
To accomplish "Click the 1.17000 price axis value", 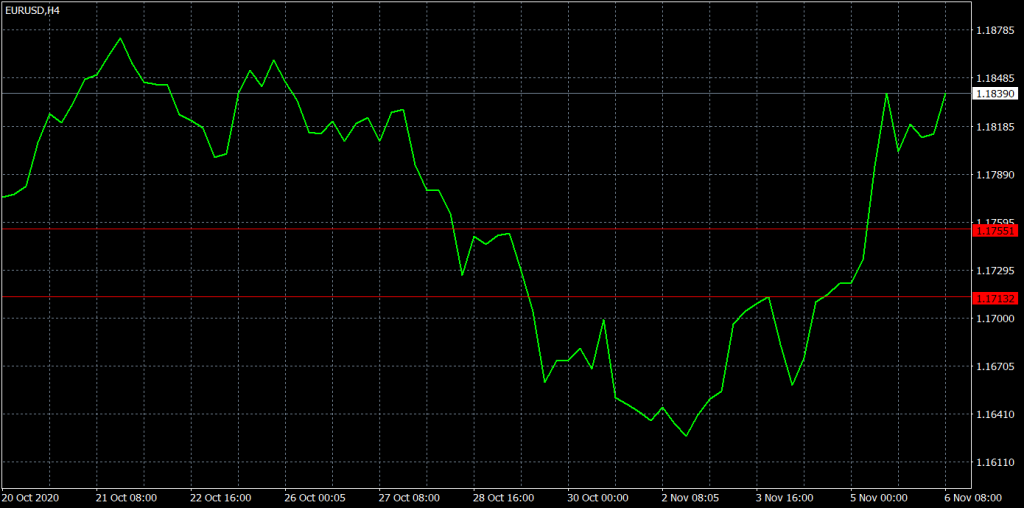I will [x=995, y=319].
